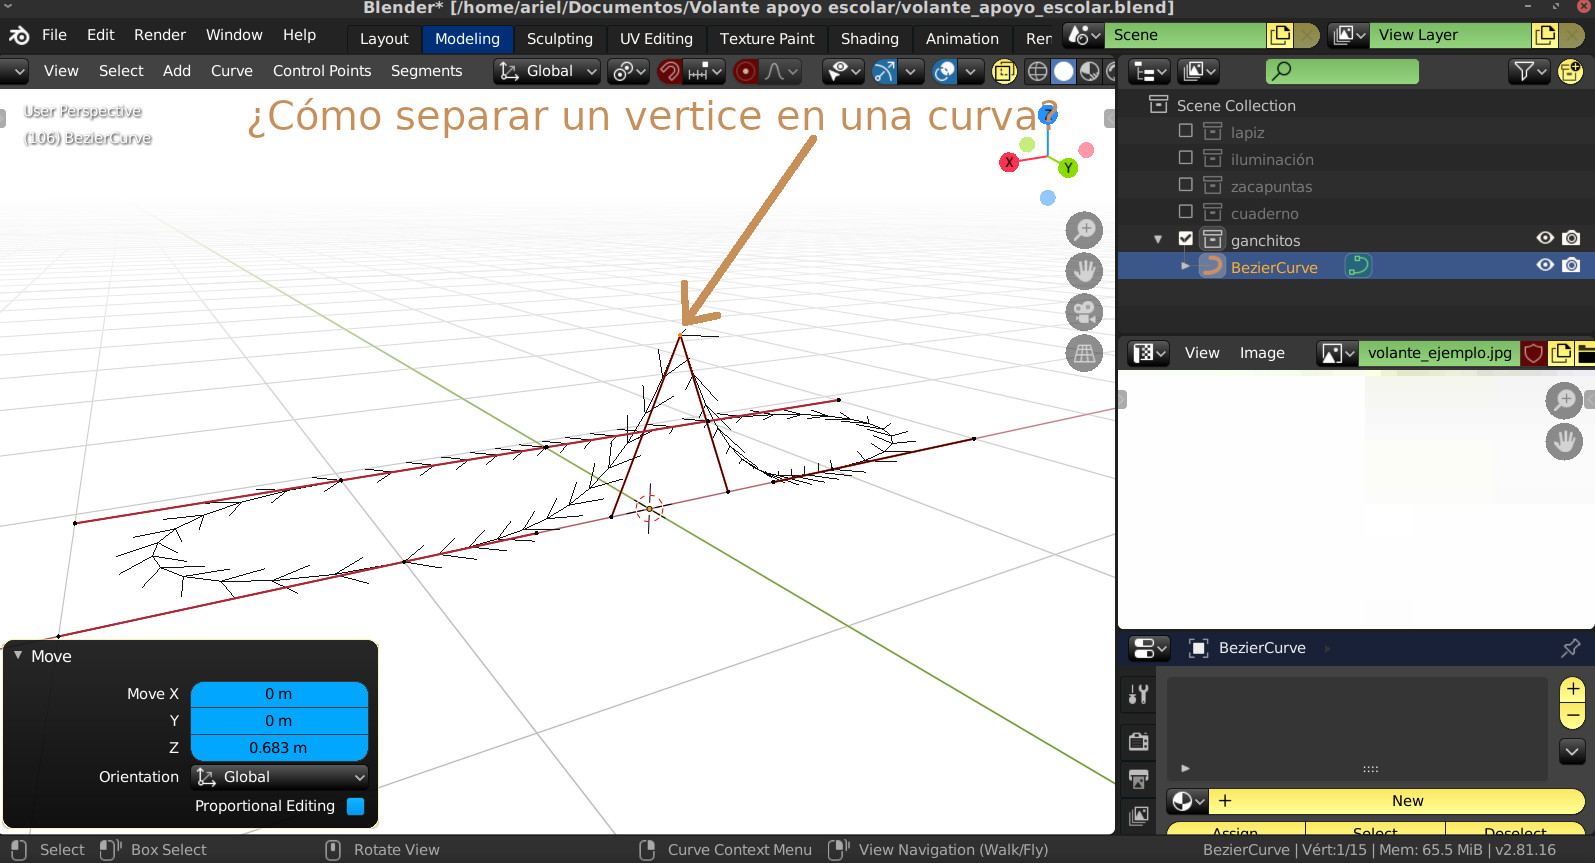Toggle X-ray view icon in viewport header
1595x863 pixels.
tap(1004, 71)
